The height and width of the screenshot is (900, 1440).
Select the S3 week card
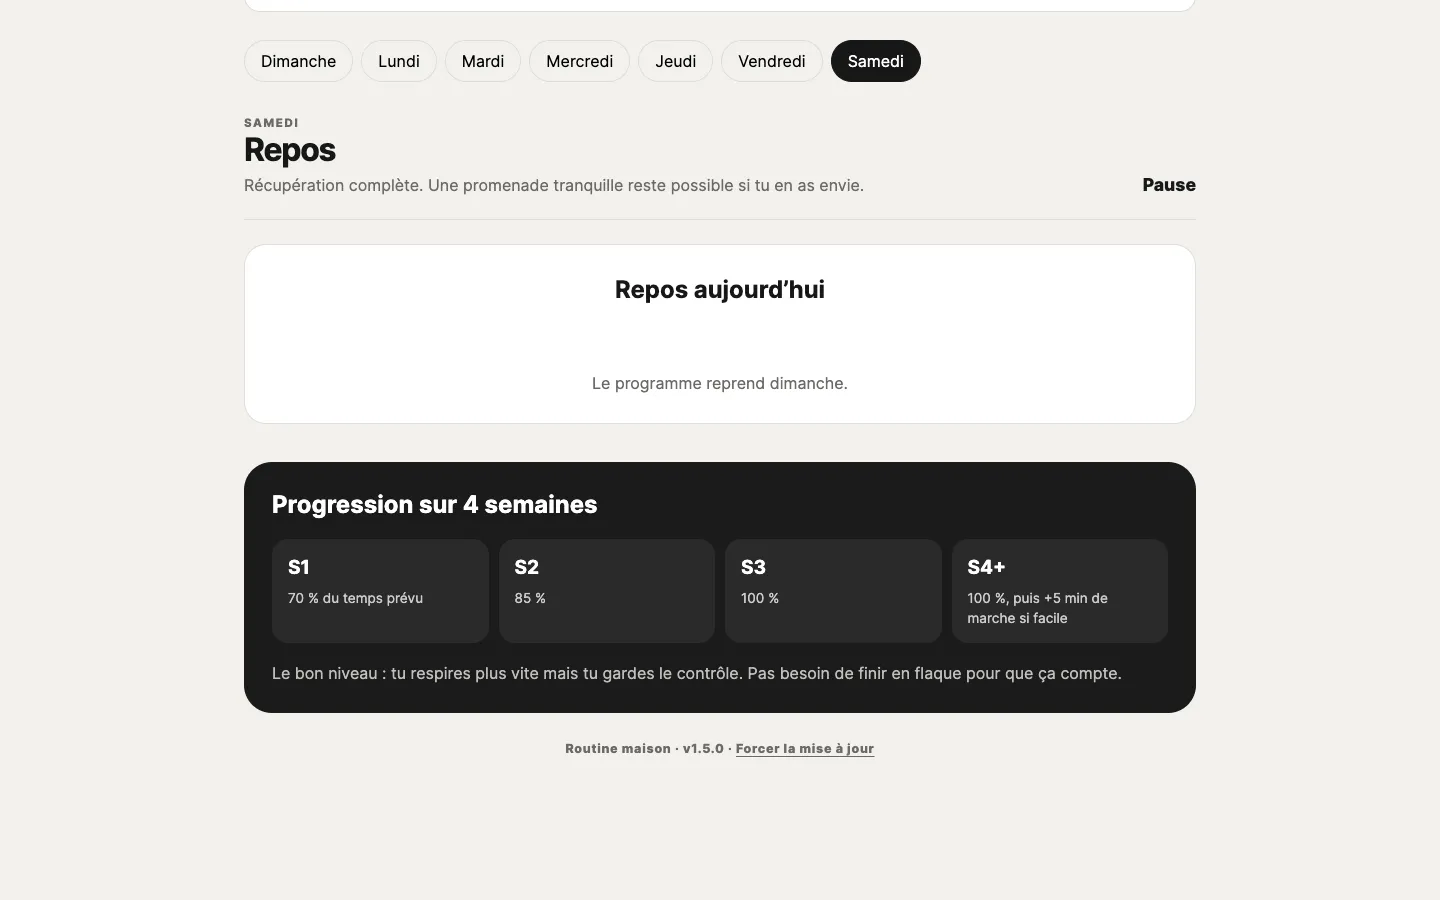[x=833, y=591]
